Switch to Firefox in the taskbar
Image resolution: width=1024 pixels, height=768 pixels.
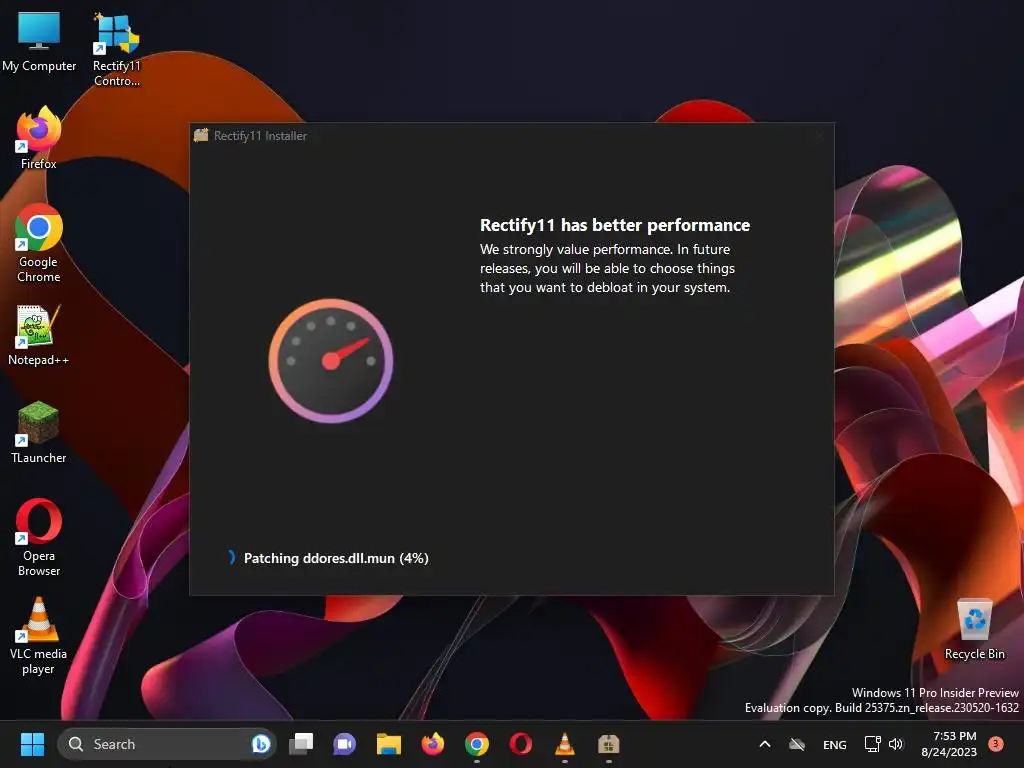tap(432, 744)
